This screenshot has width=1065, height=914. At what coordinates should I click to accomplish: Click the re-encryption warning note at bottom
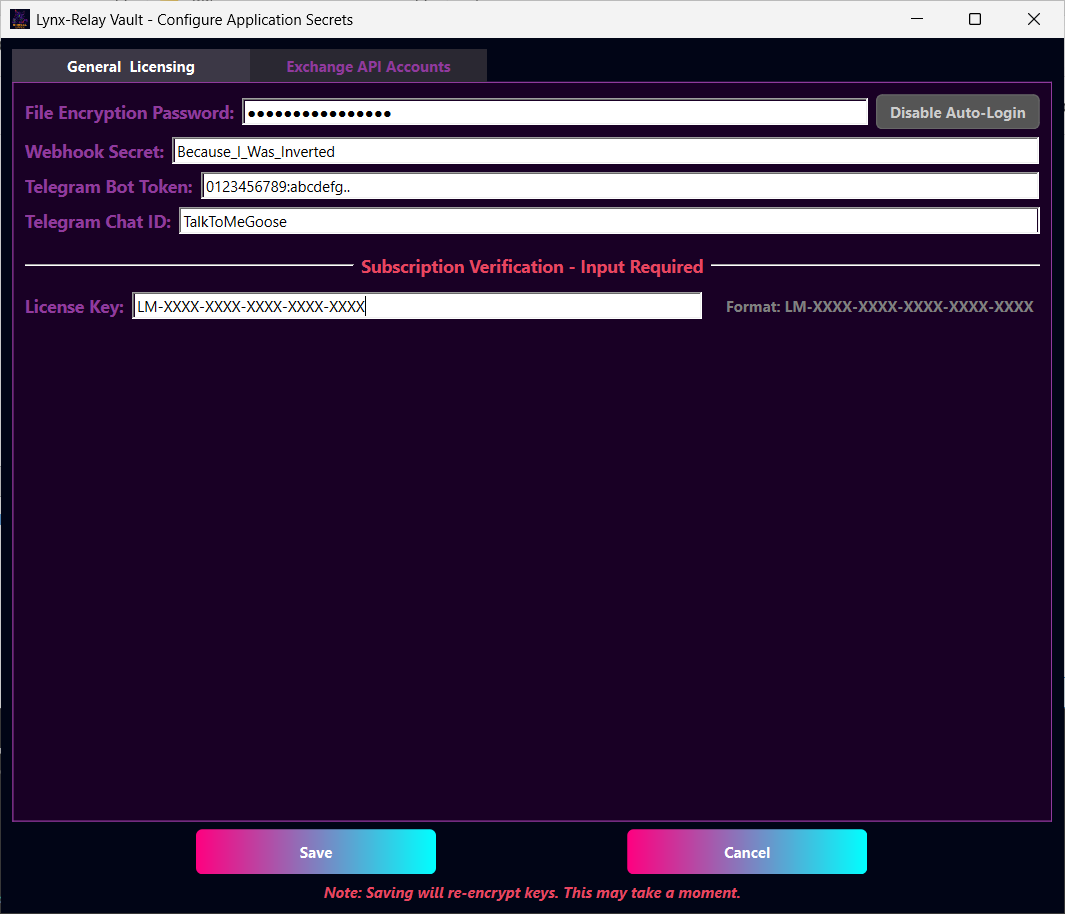(x=532, y=892)
